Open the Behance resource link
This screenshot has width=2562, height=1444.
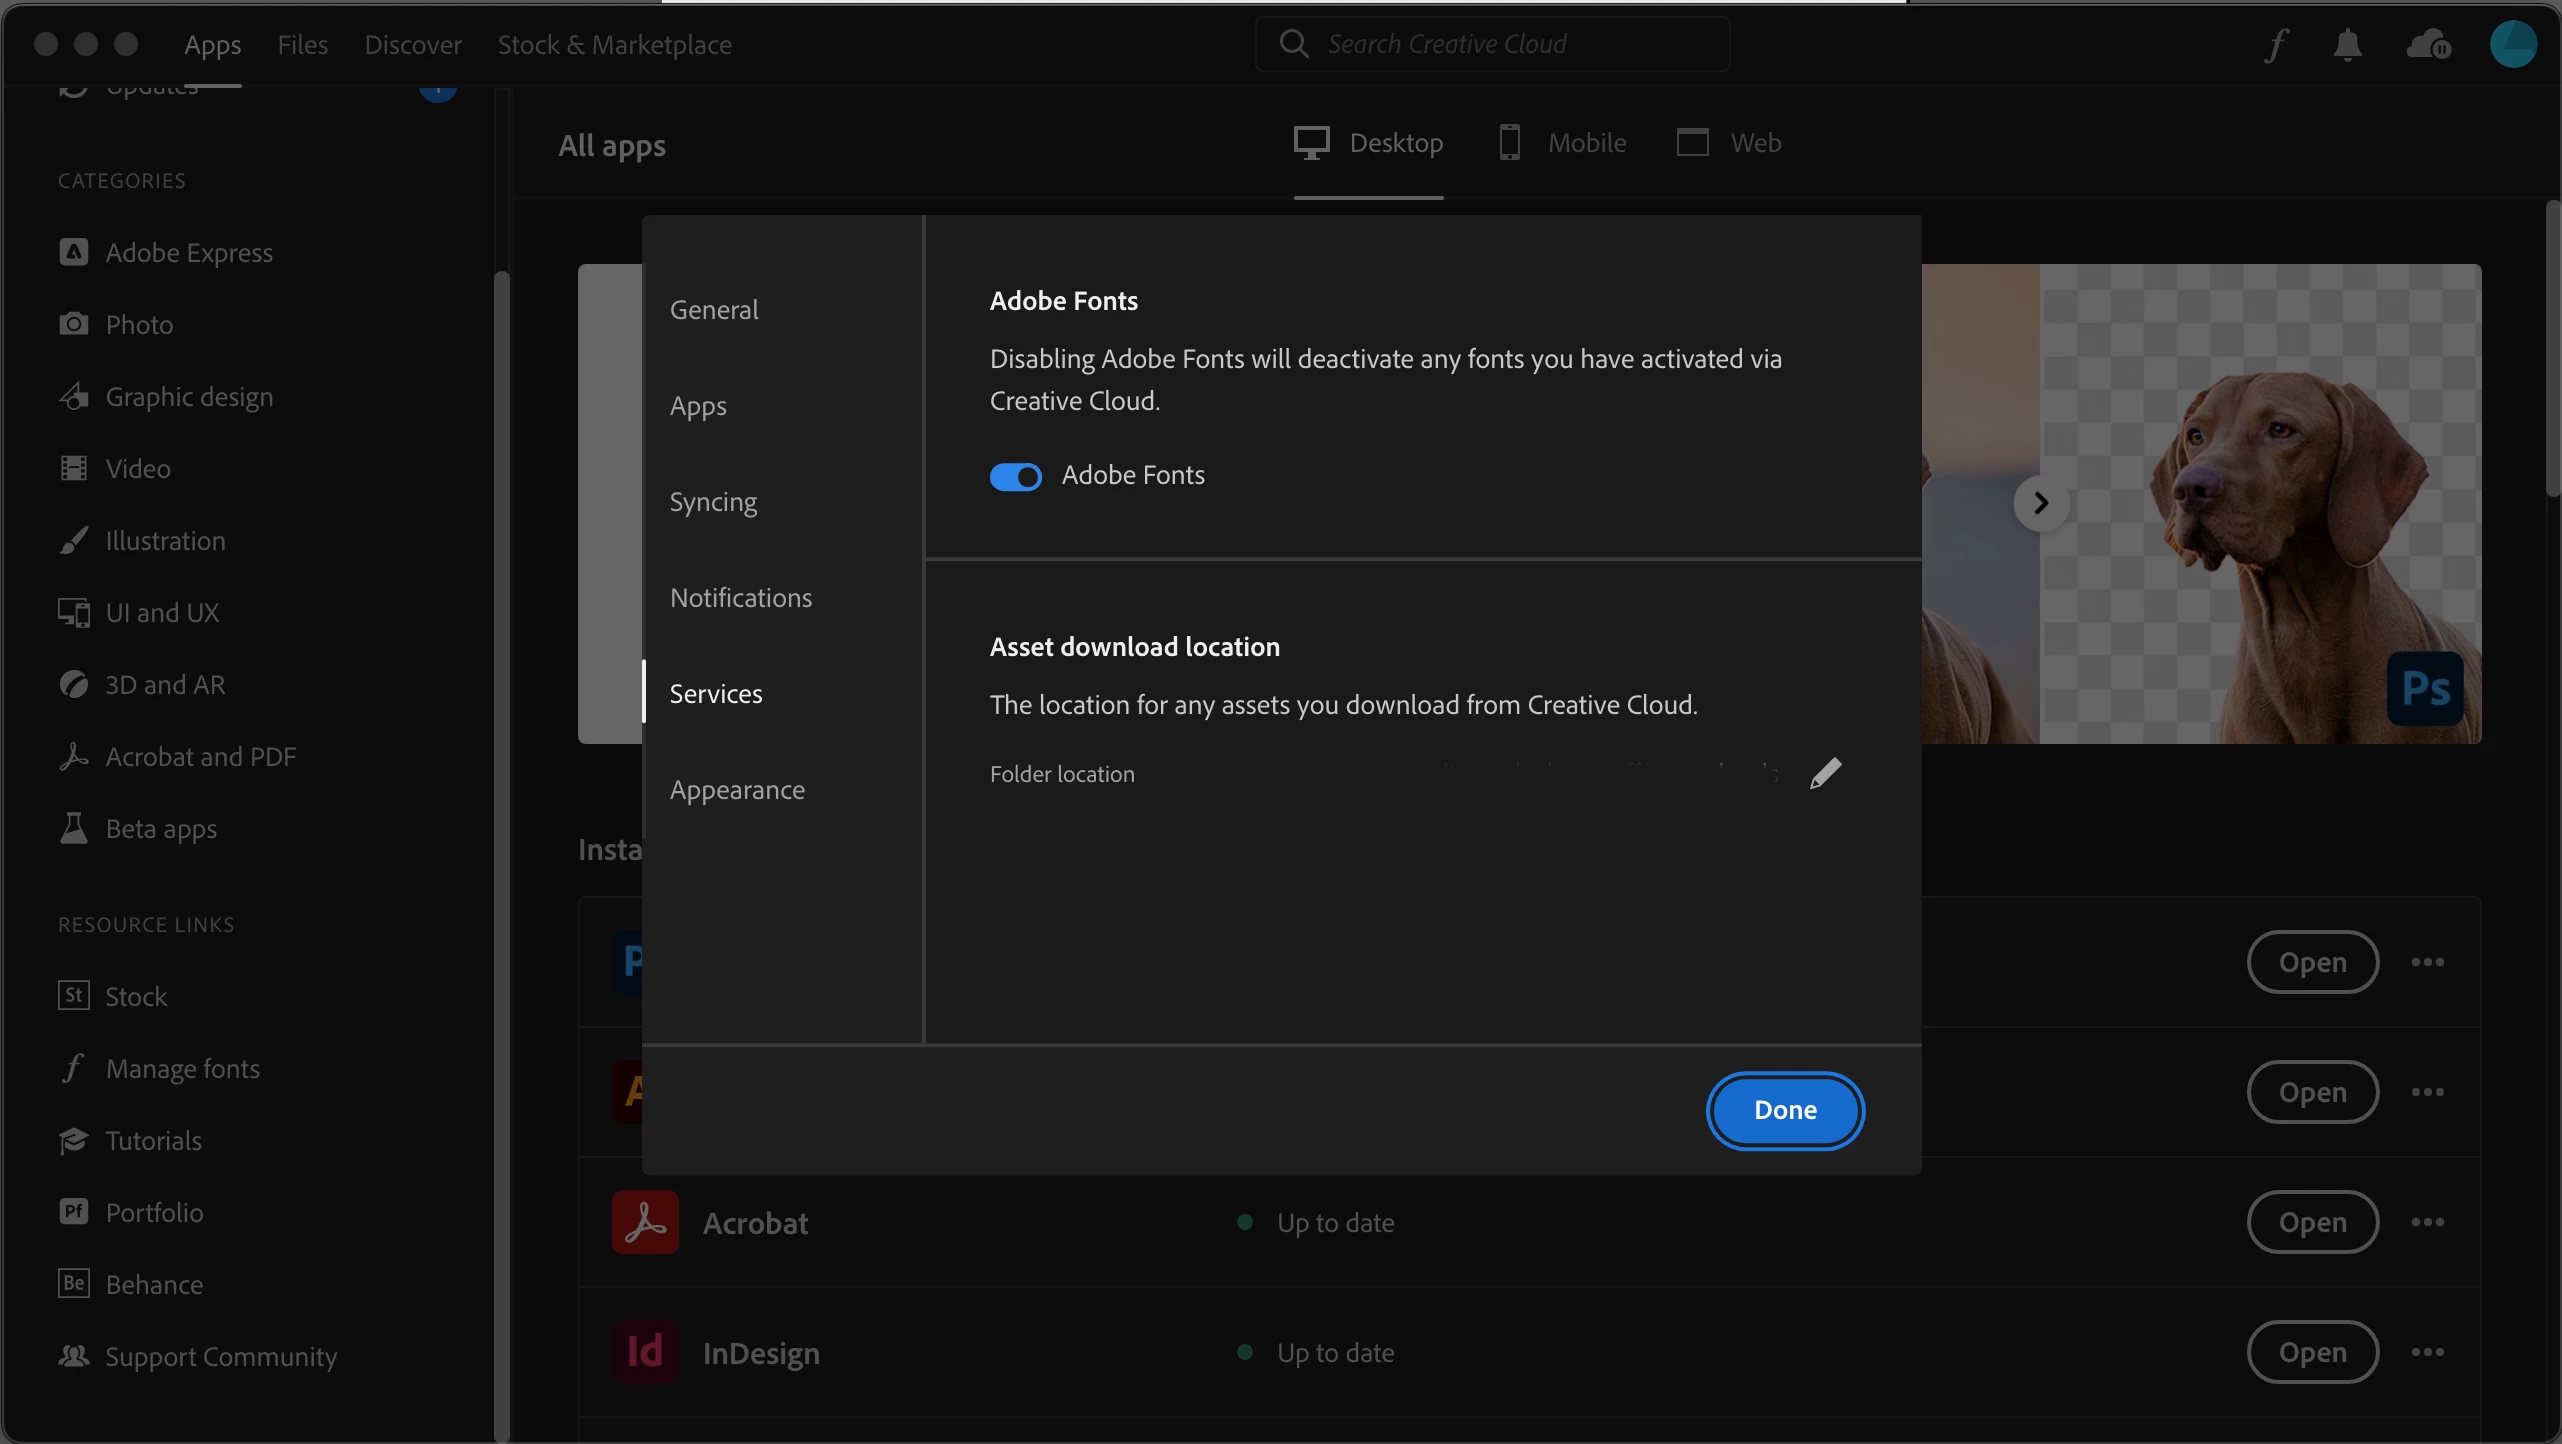tap(154, 1284)
